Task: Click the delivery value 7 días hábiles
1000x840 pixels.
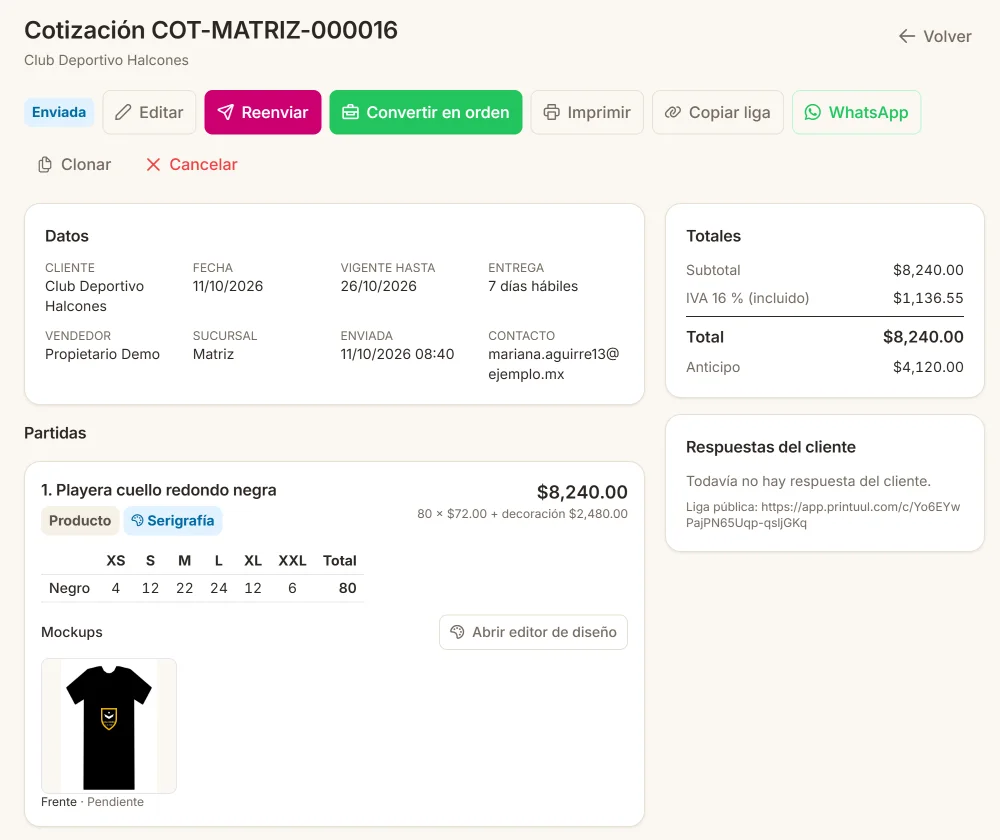Action: pos(533,286)
